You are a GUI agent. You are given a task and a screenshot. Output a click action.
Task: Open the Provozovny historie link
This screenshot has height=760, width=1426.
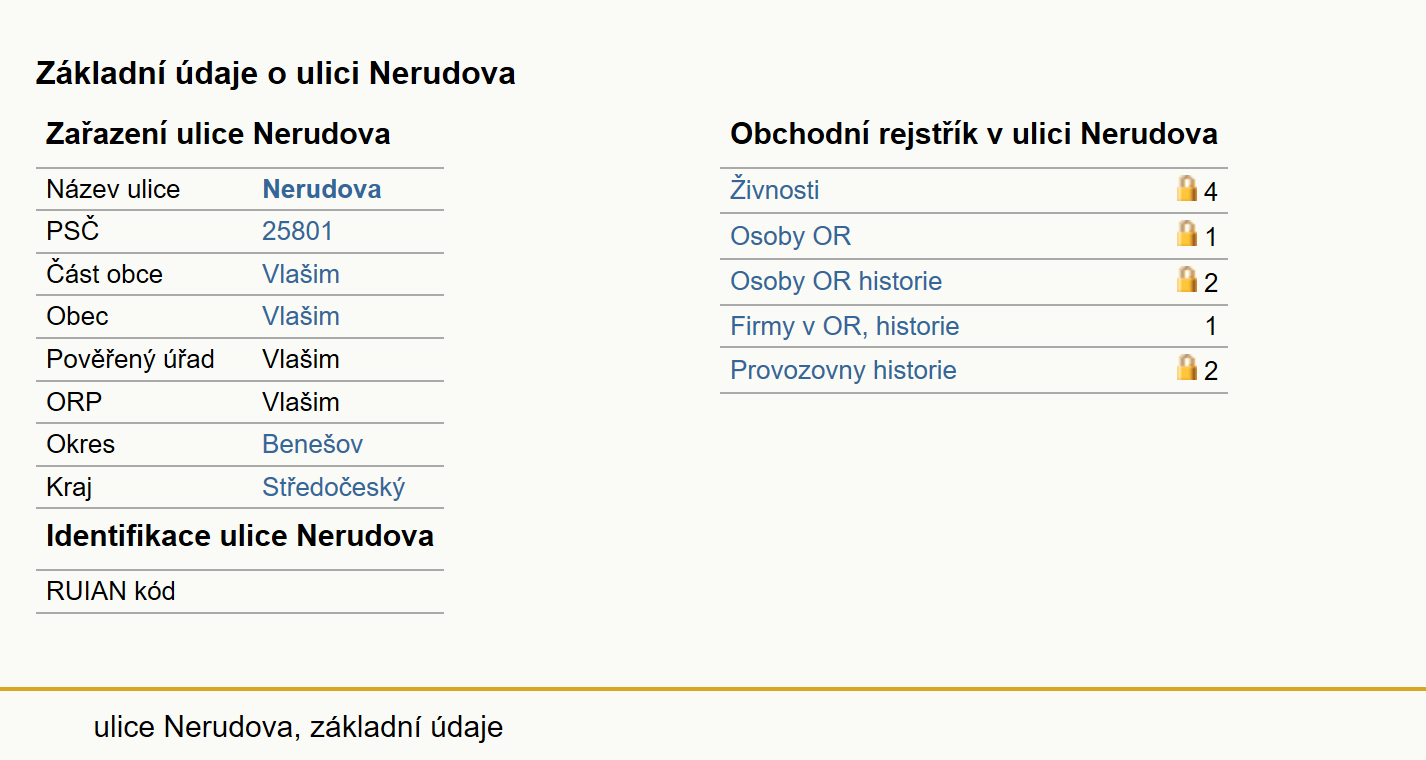843,370
